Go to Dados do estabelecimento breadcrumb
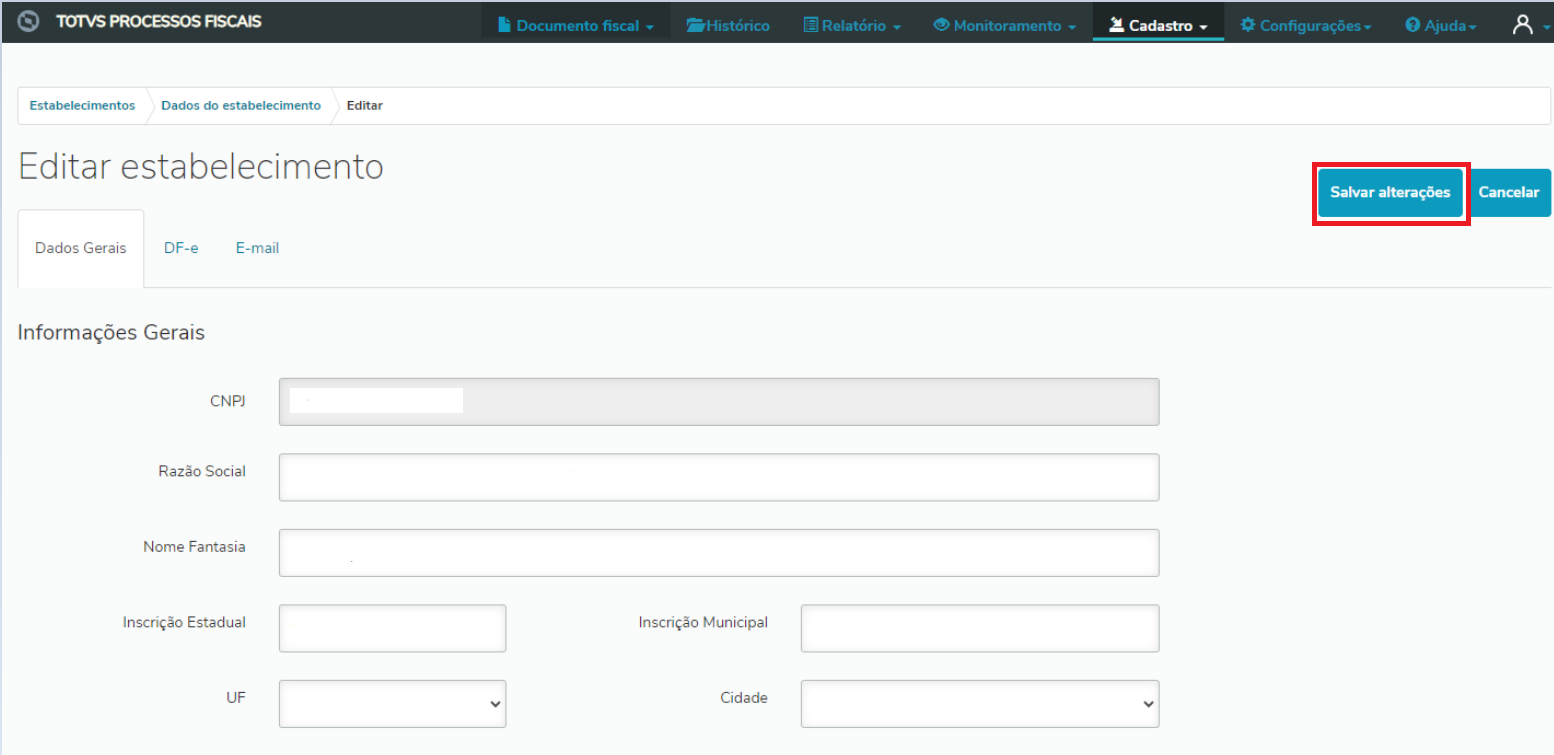This screenshot has height=755, width=1554. 241,105
